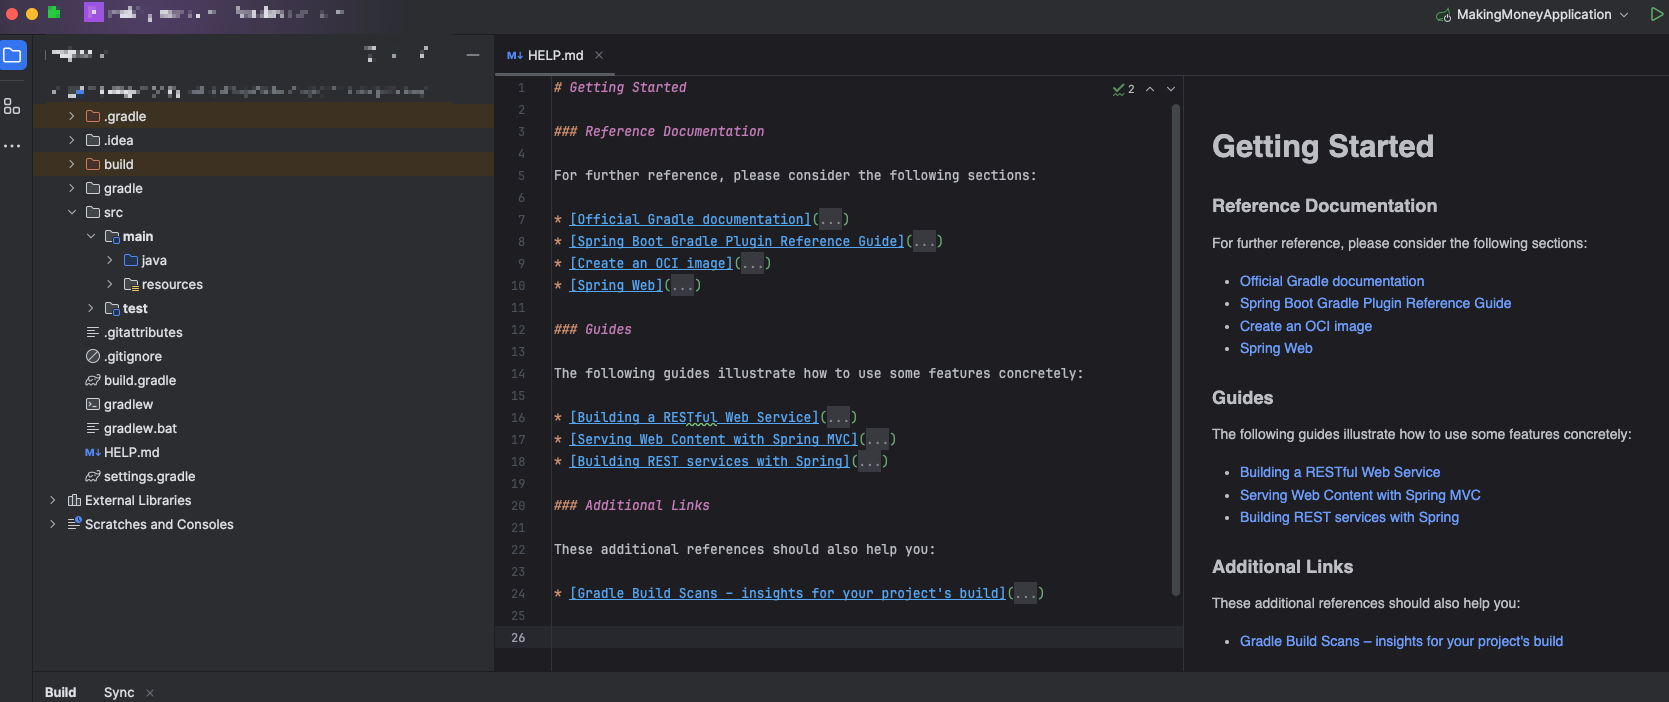Click the External Libraries icon
Screen dimensions: 1669x702
(74, 500)
